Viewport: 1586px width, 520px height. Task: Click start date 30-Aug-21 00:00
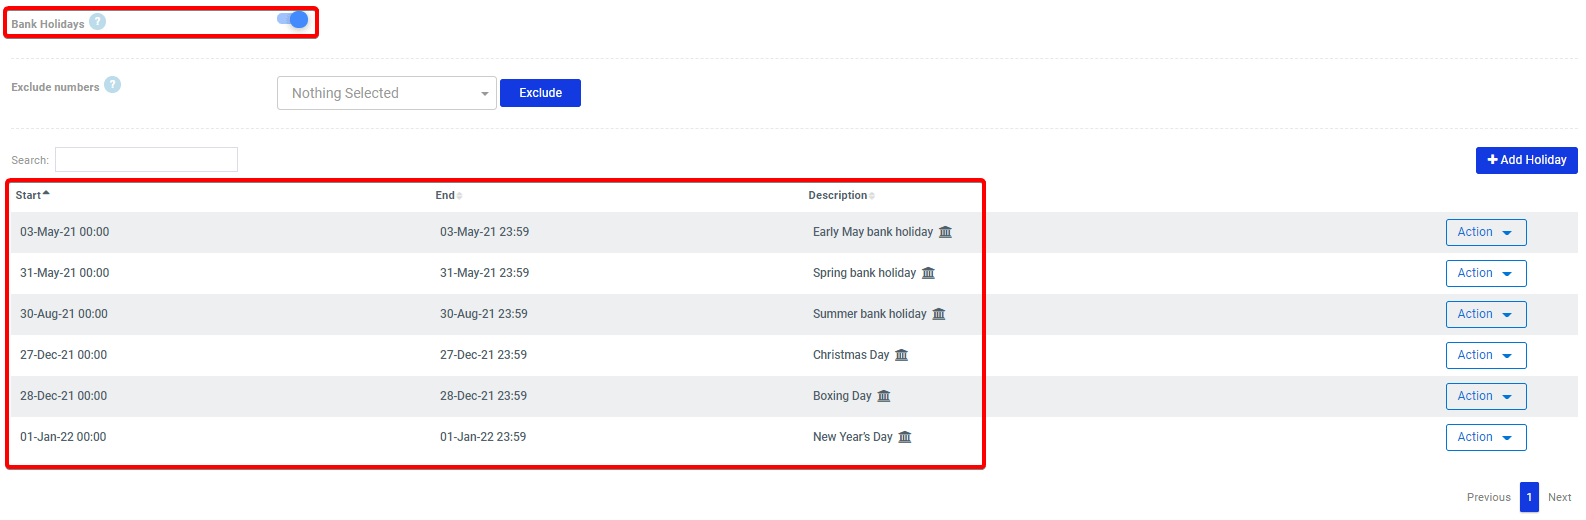64,314
